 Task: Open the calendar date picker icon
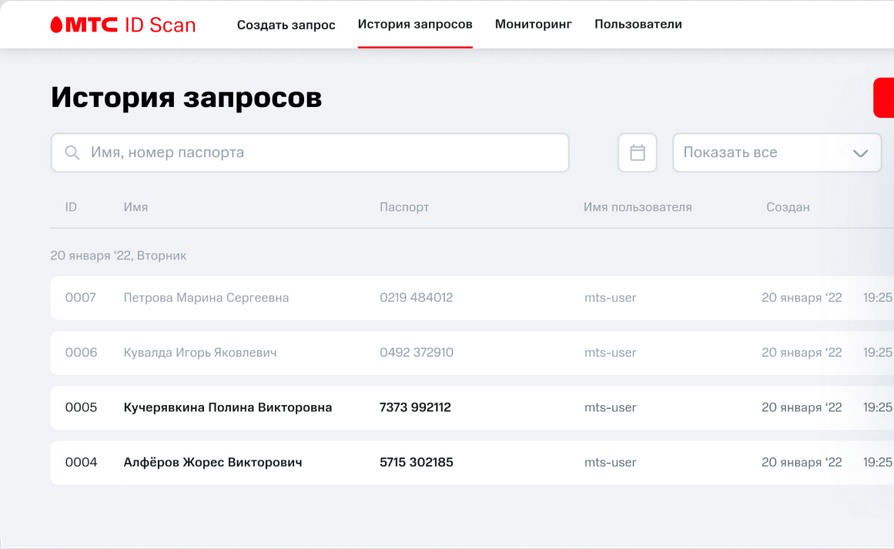[x=637, y=153]
